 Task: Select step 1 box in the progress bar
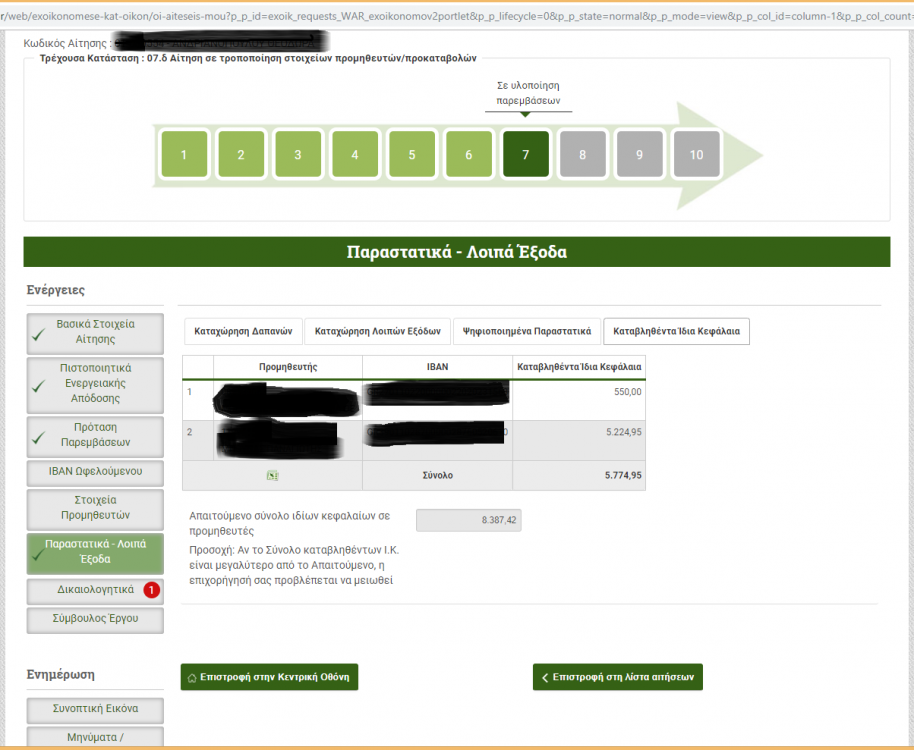point(184,155)
